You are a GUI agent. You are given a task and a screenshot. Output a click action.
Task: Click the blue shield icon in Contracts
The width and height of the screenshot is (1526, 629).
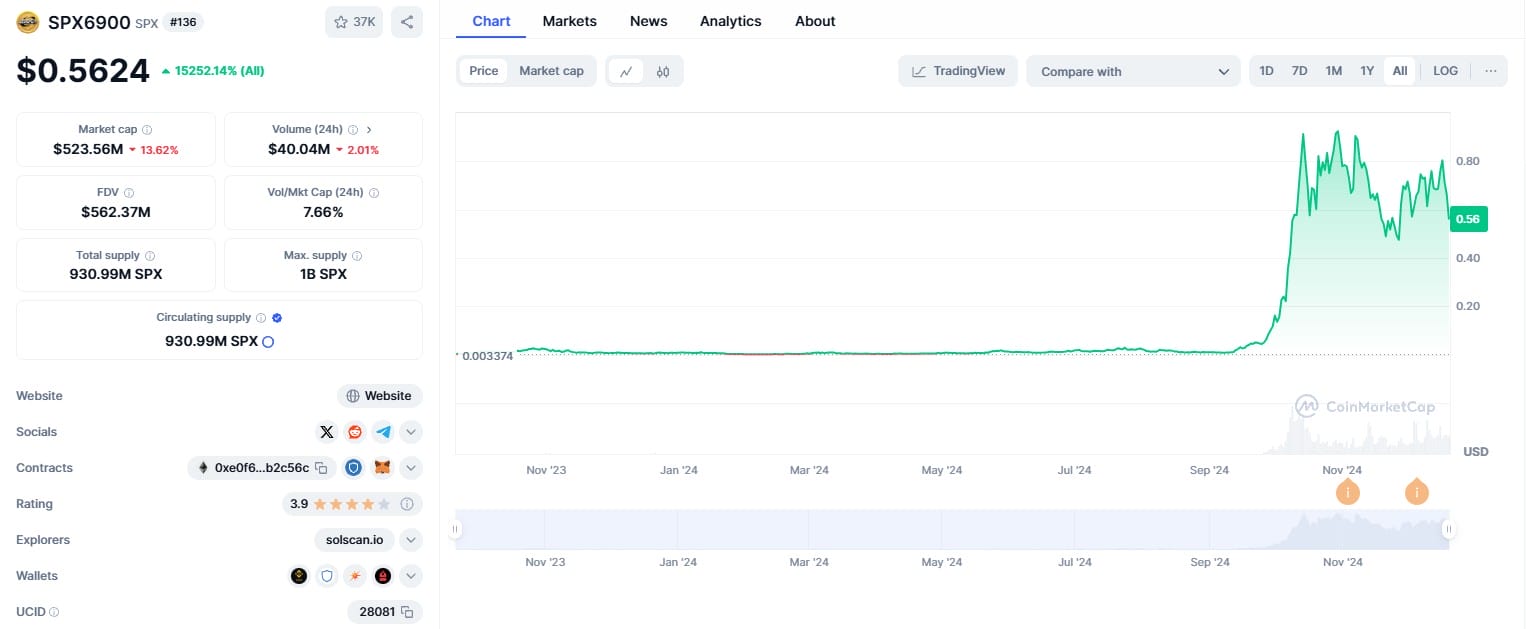click(353, 468)
